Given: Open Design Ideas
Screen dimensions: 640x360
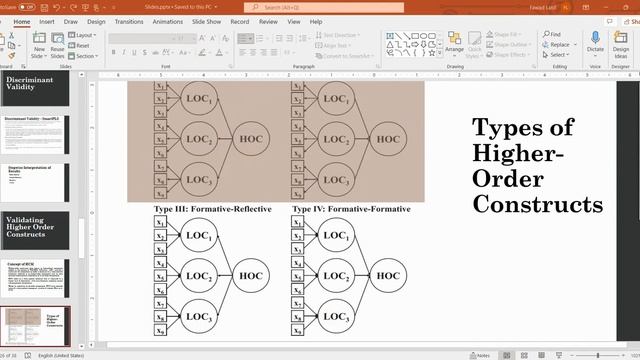Looking at the screenshot, I should (x=620, y=44).
